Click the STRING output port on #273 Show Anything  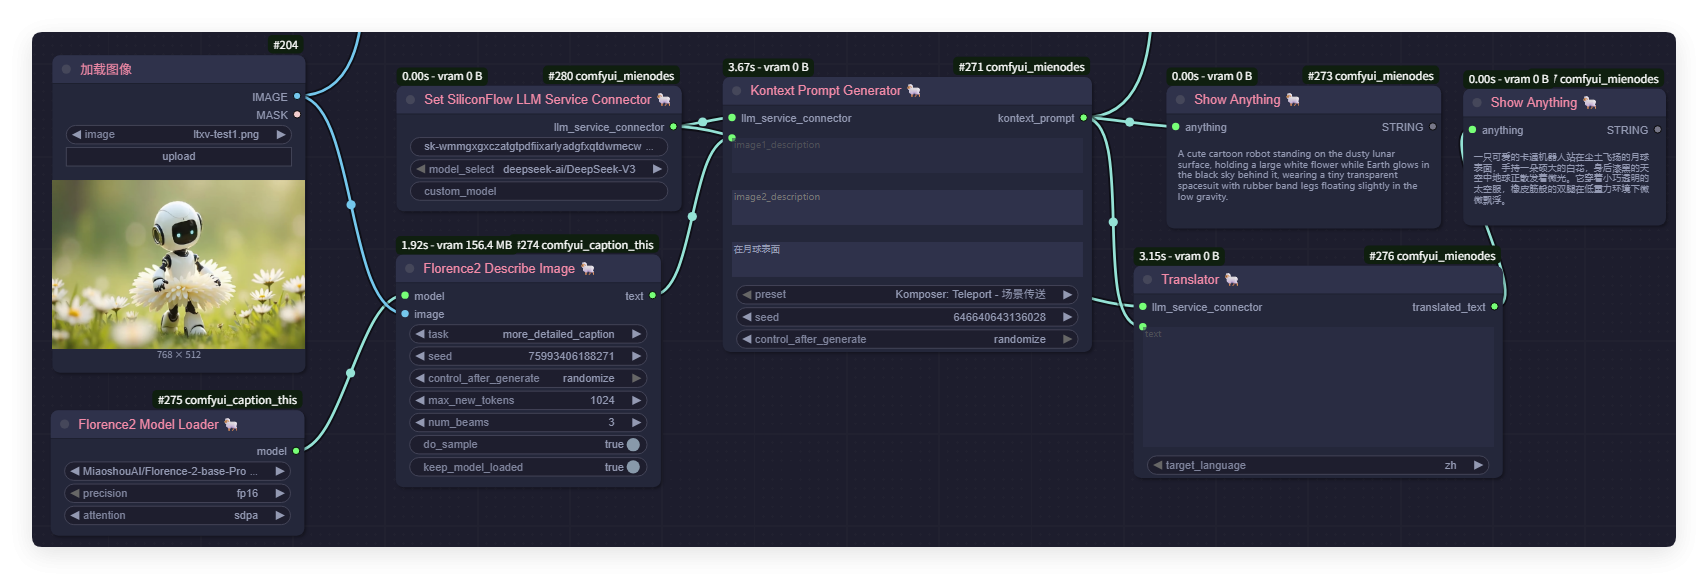point(1433,127)
